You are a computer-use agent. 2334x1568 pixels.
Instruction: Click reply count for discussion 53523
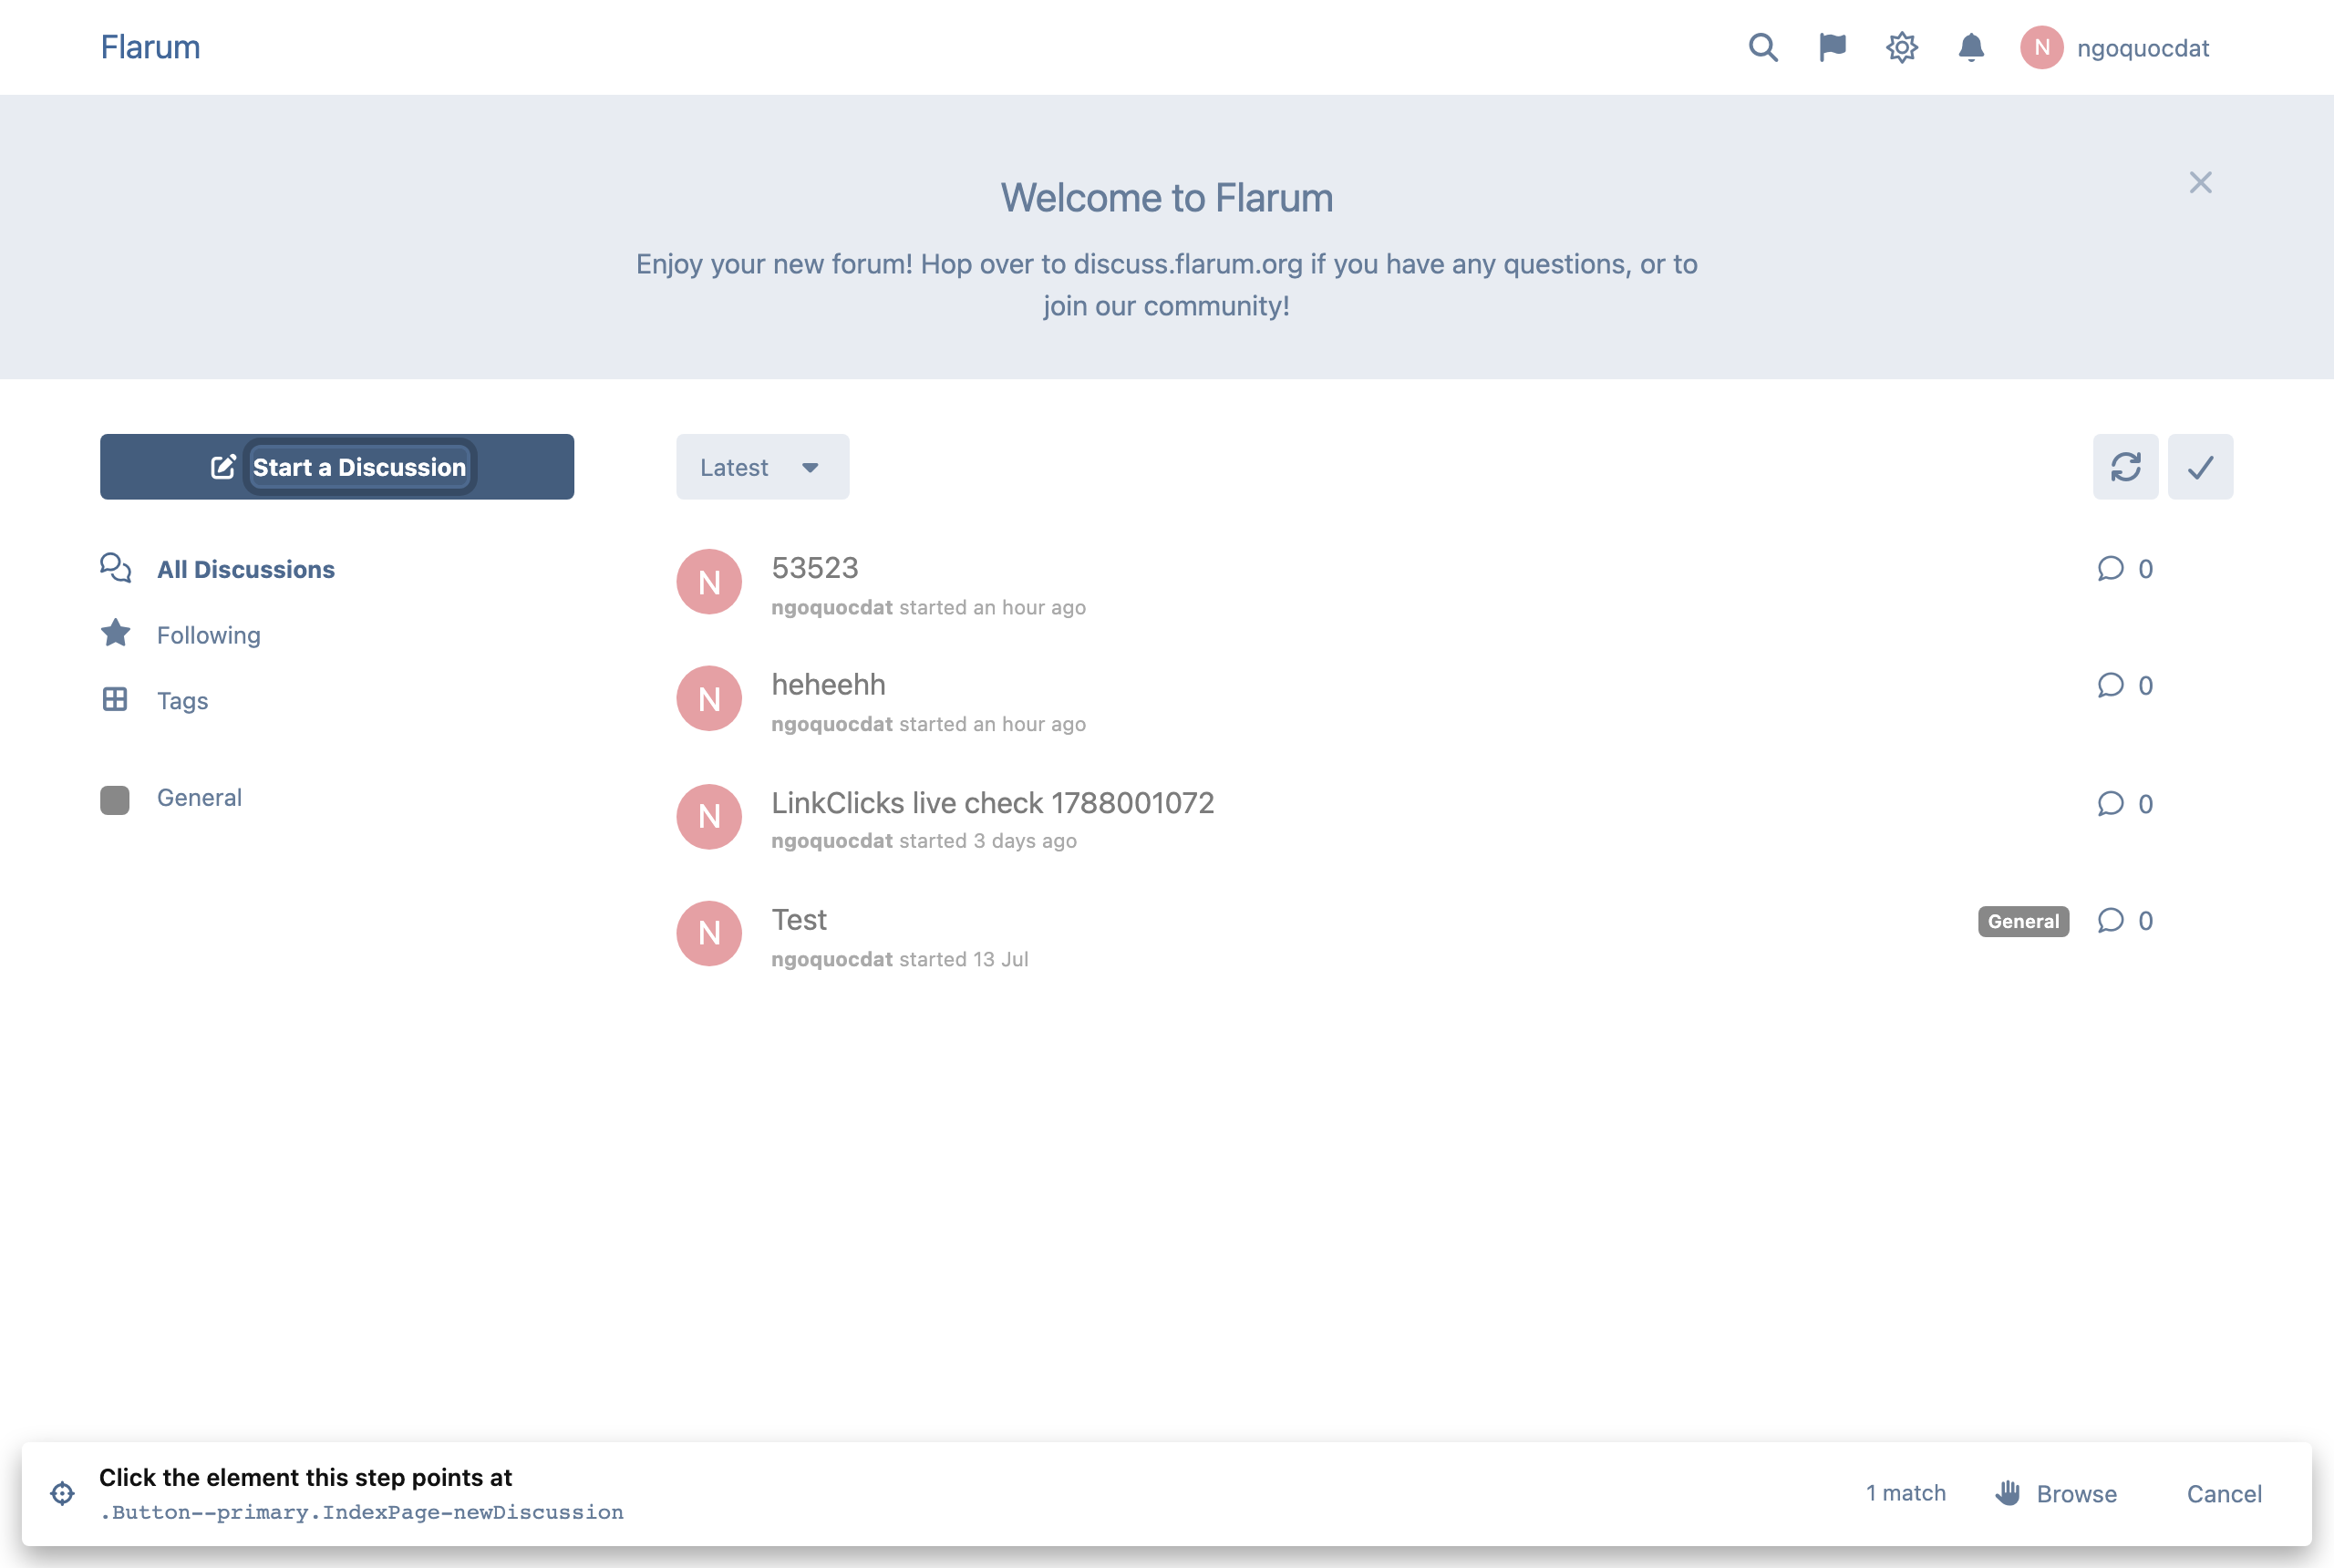[x=2124, y=568]
